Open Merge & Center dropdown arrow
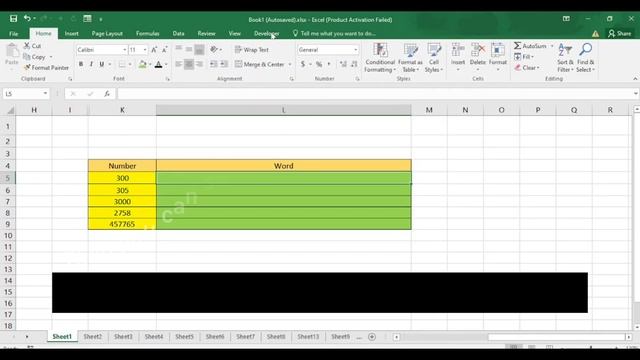 pyautogui.click(x=290, y=64)
